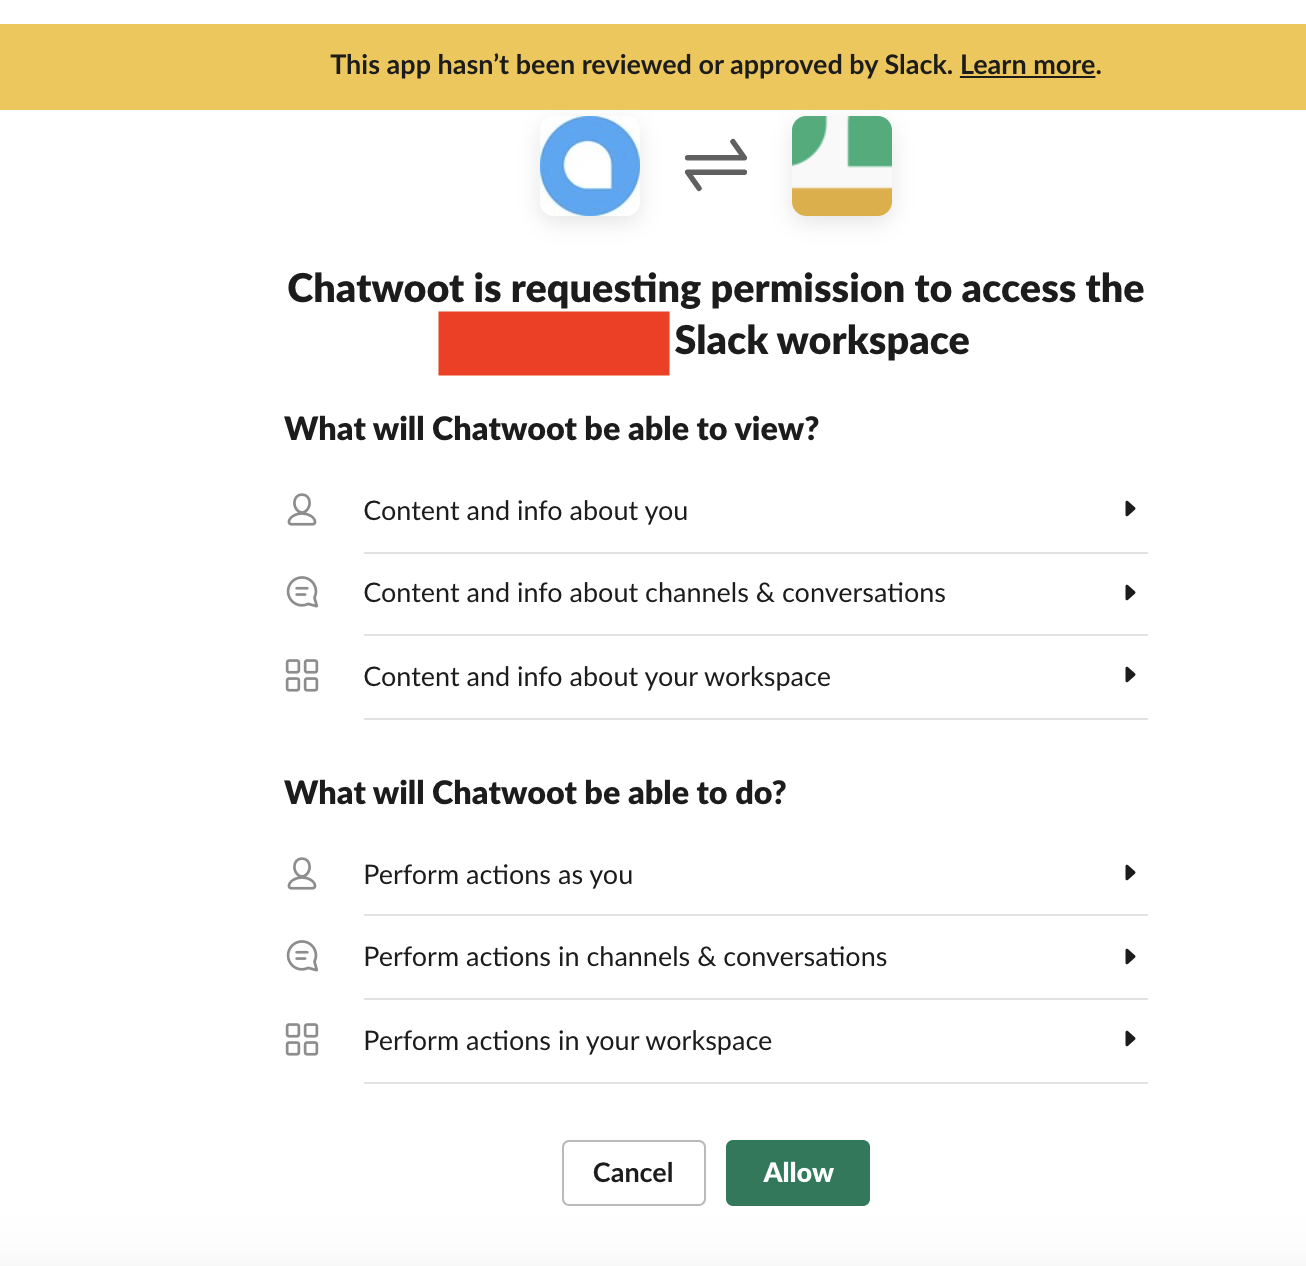Click the exchange arrows icon between the logos
Image resolution: width=1306 pixels, height=1266 pixels.
click(716, 165)
